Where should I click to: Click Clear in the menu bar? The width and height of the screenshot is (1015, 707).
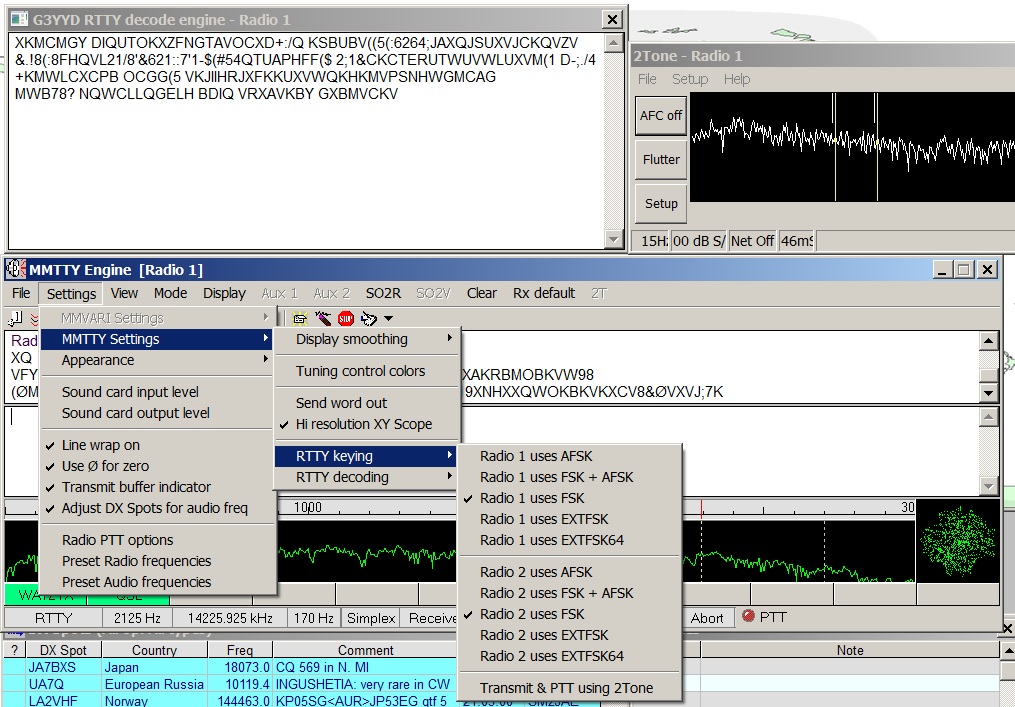pyautogui.click(x=482, y=293)
